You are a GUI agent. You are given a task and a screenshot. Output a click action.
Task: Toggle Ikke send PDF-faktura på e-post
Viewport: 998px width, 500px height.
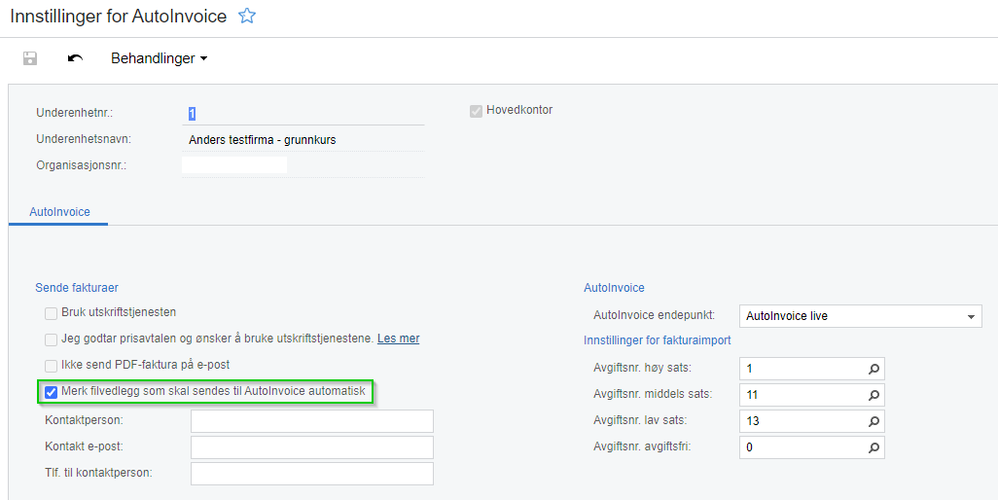coord(51,366)
